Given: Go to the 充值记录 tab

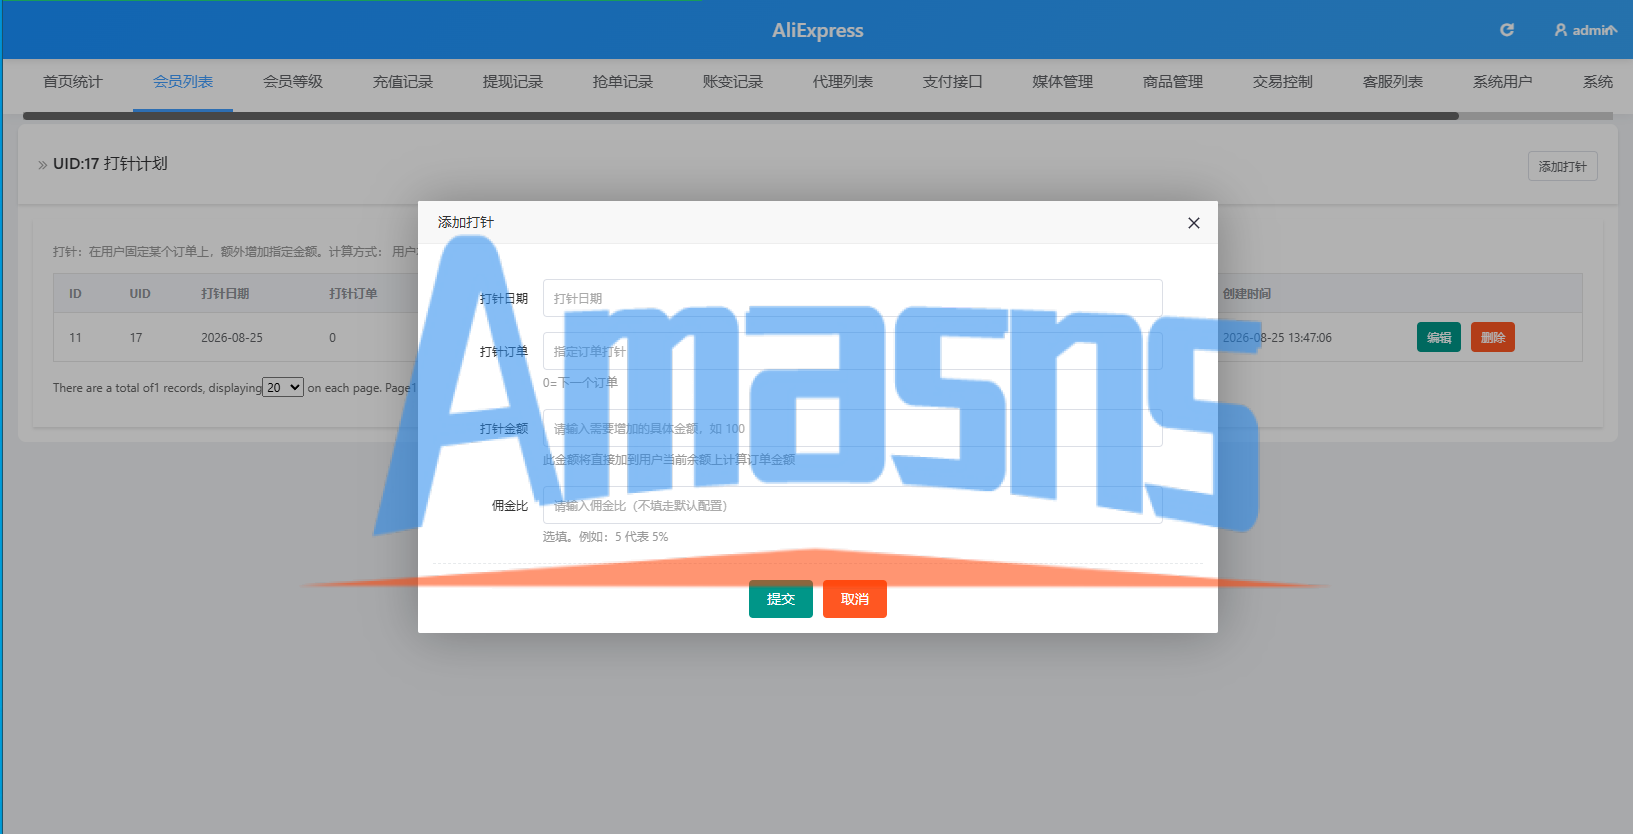Looking at the screenshot, I should click(x=403, y=82).
